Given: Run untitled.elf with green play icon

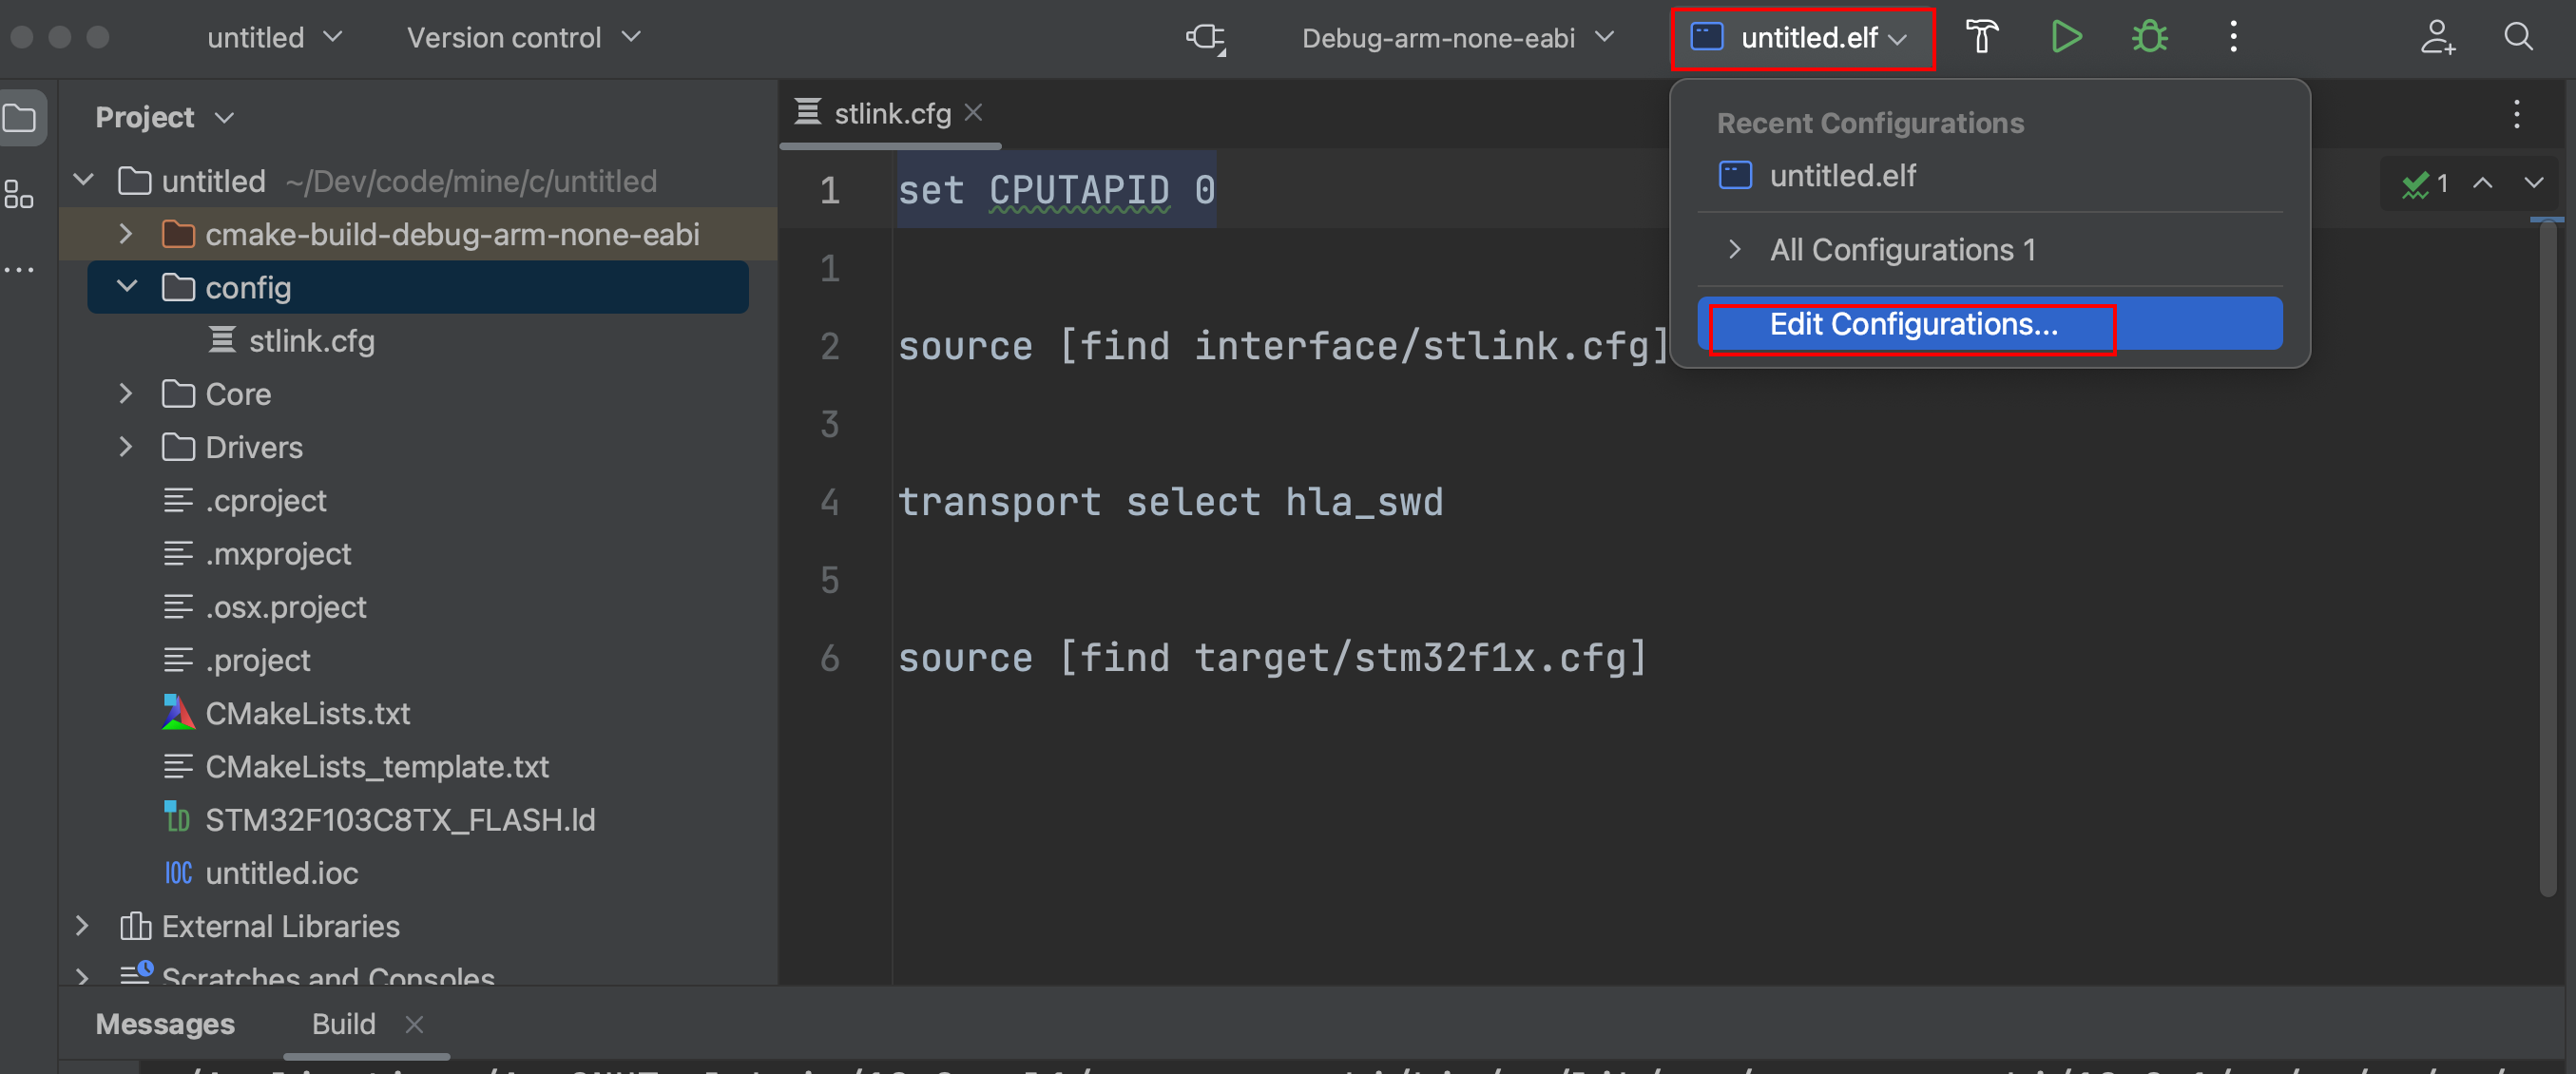Looking at the screenshot, I should [2065, 38].
